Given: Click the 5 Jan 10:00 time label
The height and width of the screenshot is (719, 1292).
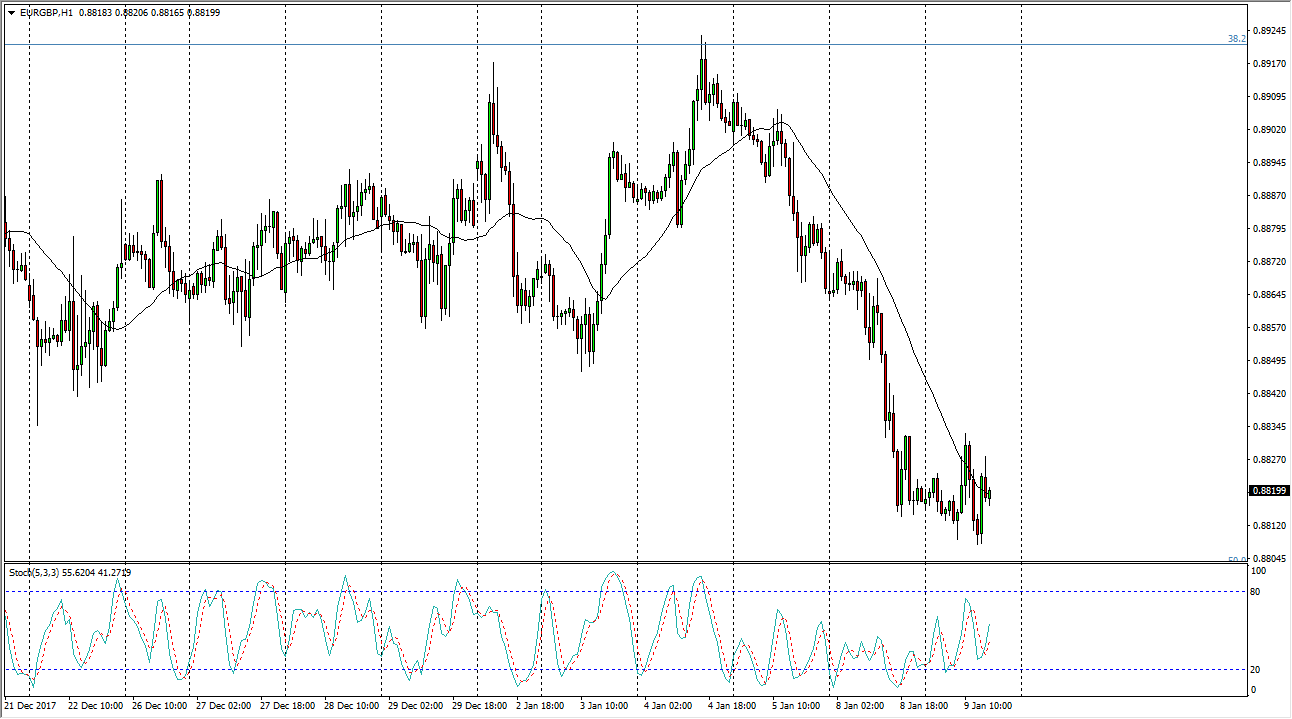Looking at the screenshot, I should point(798,706).
